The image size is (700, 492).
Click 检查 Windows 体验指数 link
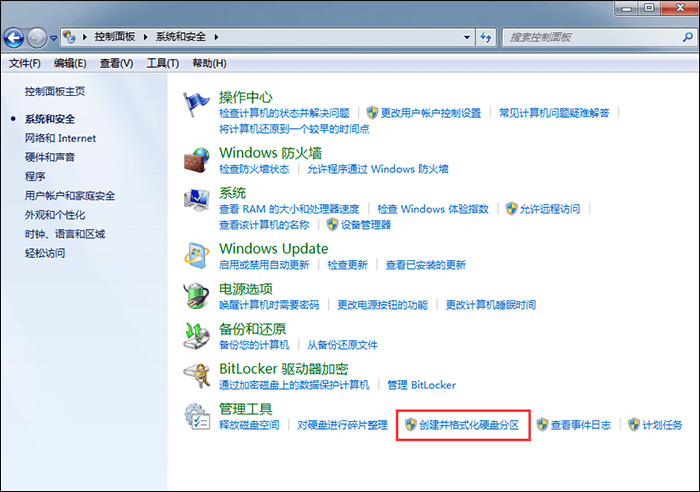coord(433,209)
